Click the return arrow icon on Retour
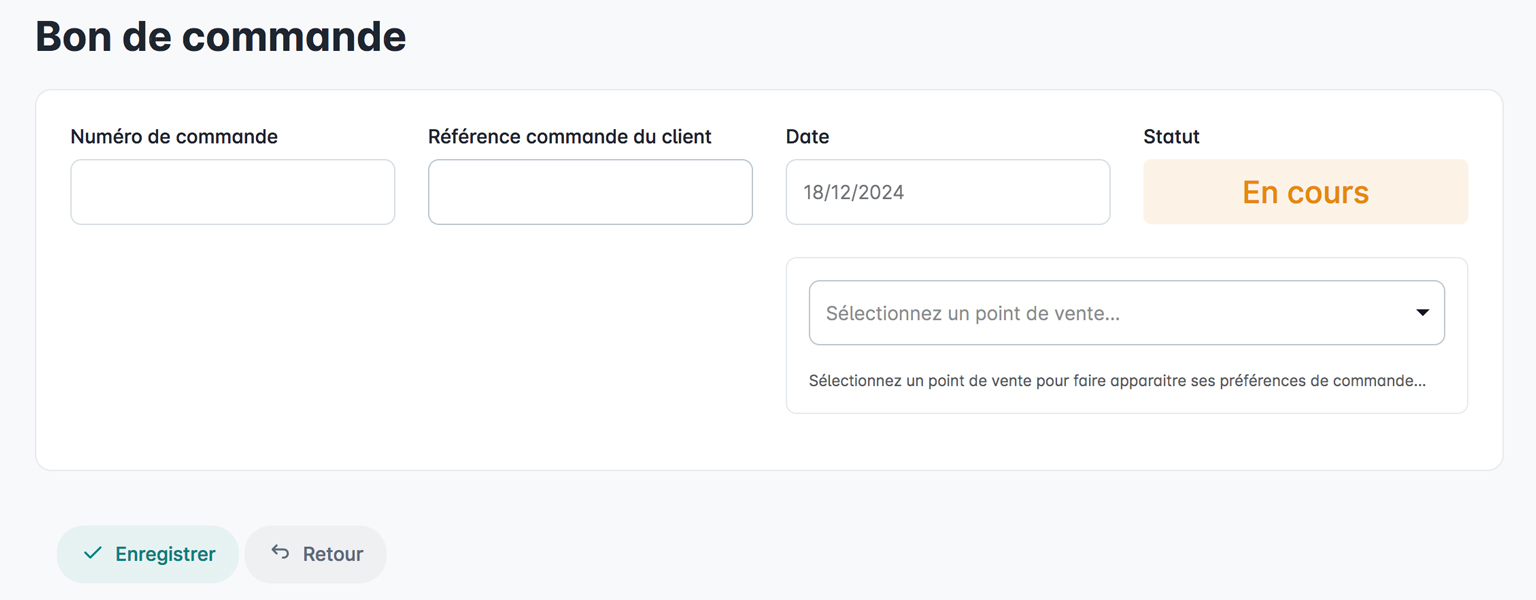Viewport: 1536px width, 600px height. pos(281,553)
